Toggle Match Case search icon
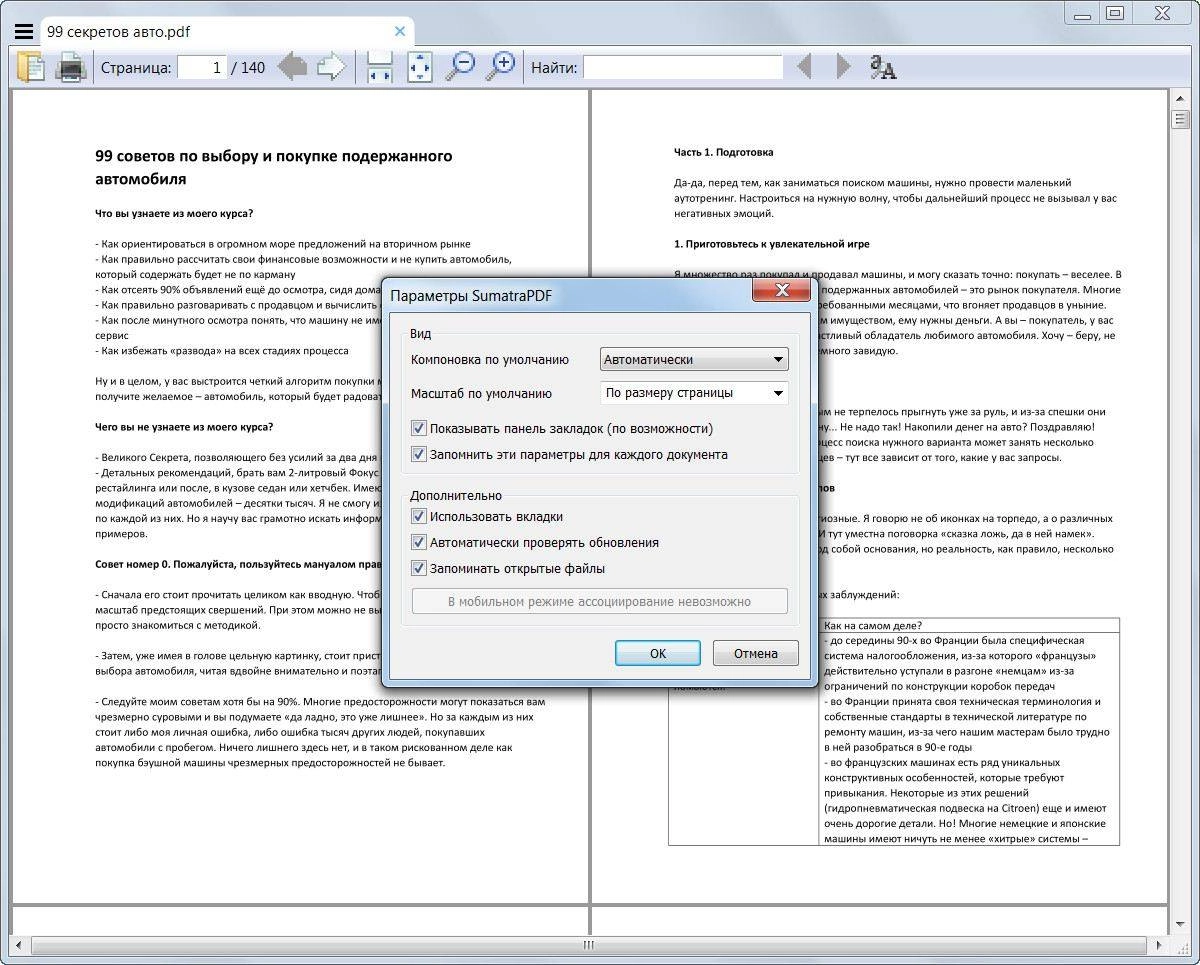This screenshot has width=1200, height=965. [883, 68]
